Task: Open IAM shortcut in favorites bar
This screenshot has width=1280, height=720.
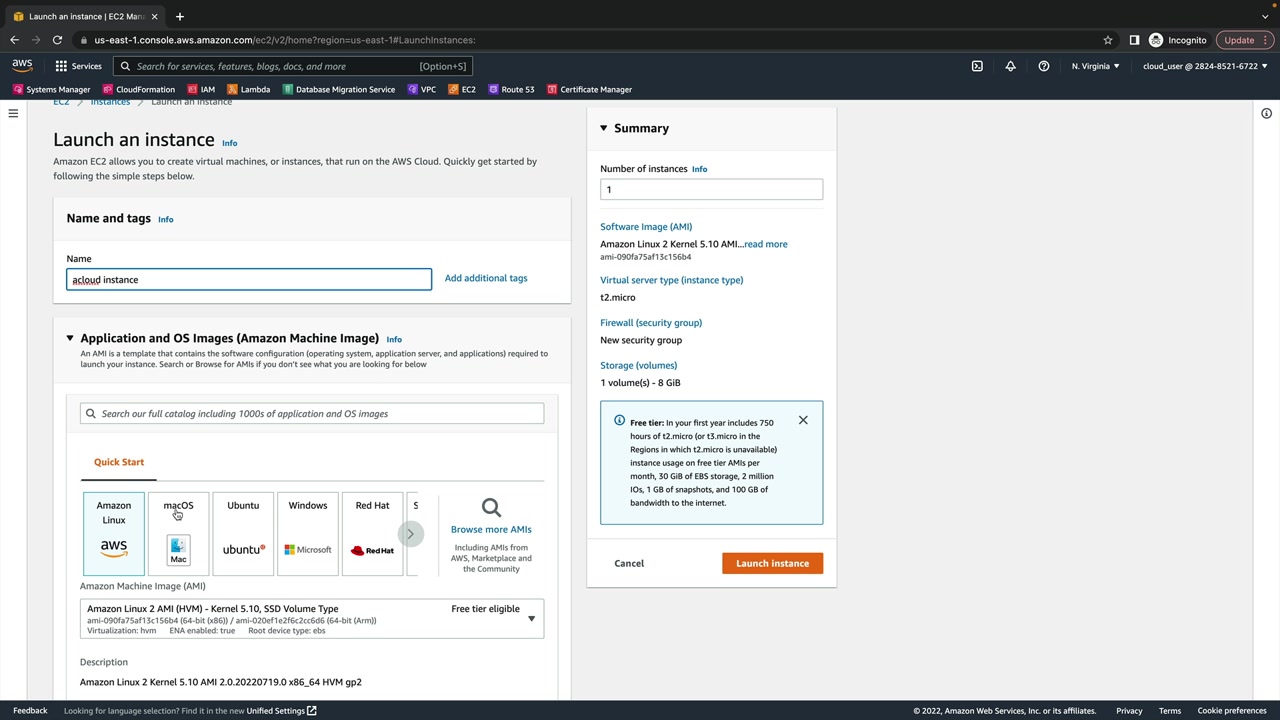Action: click(x=201, y=89)
